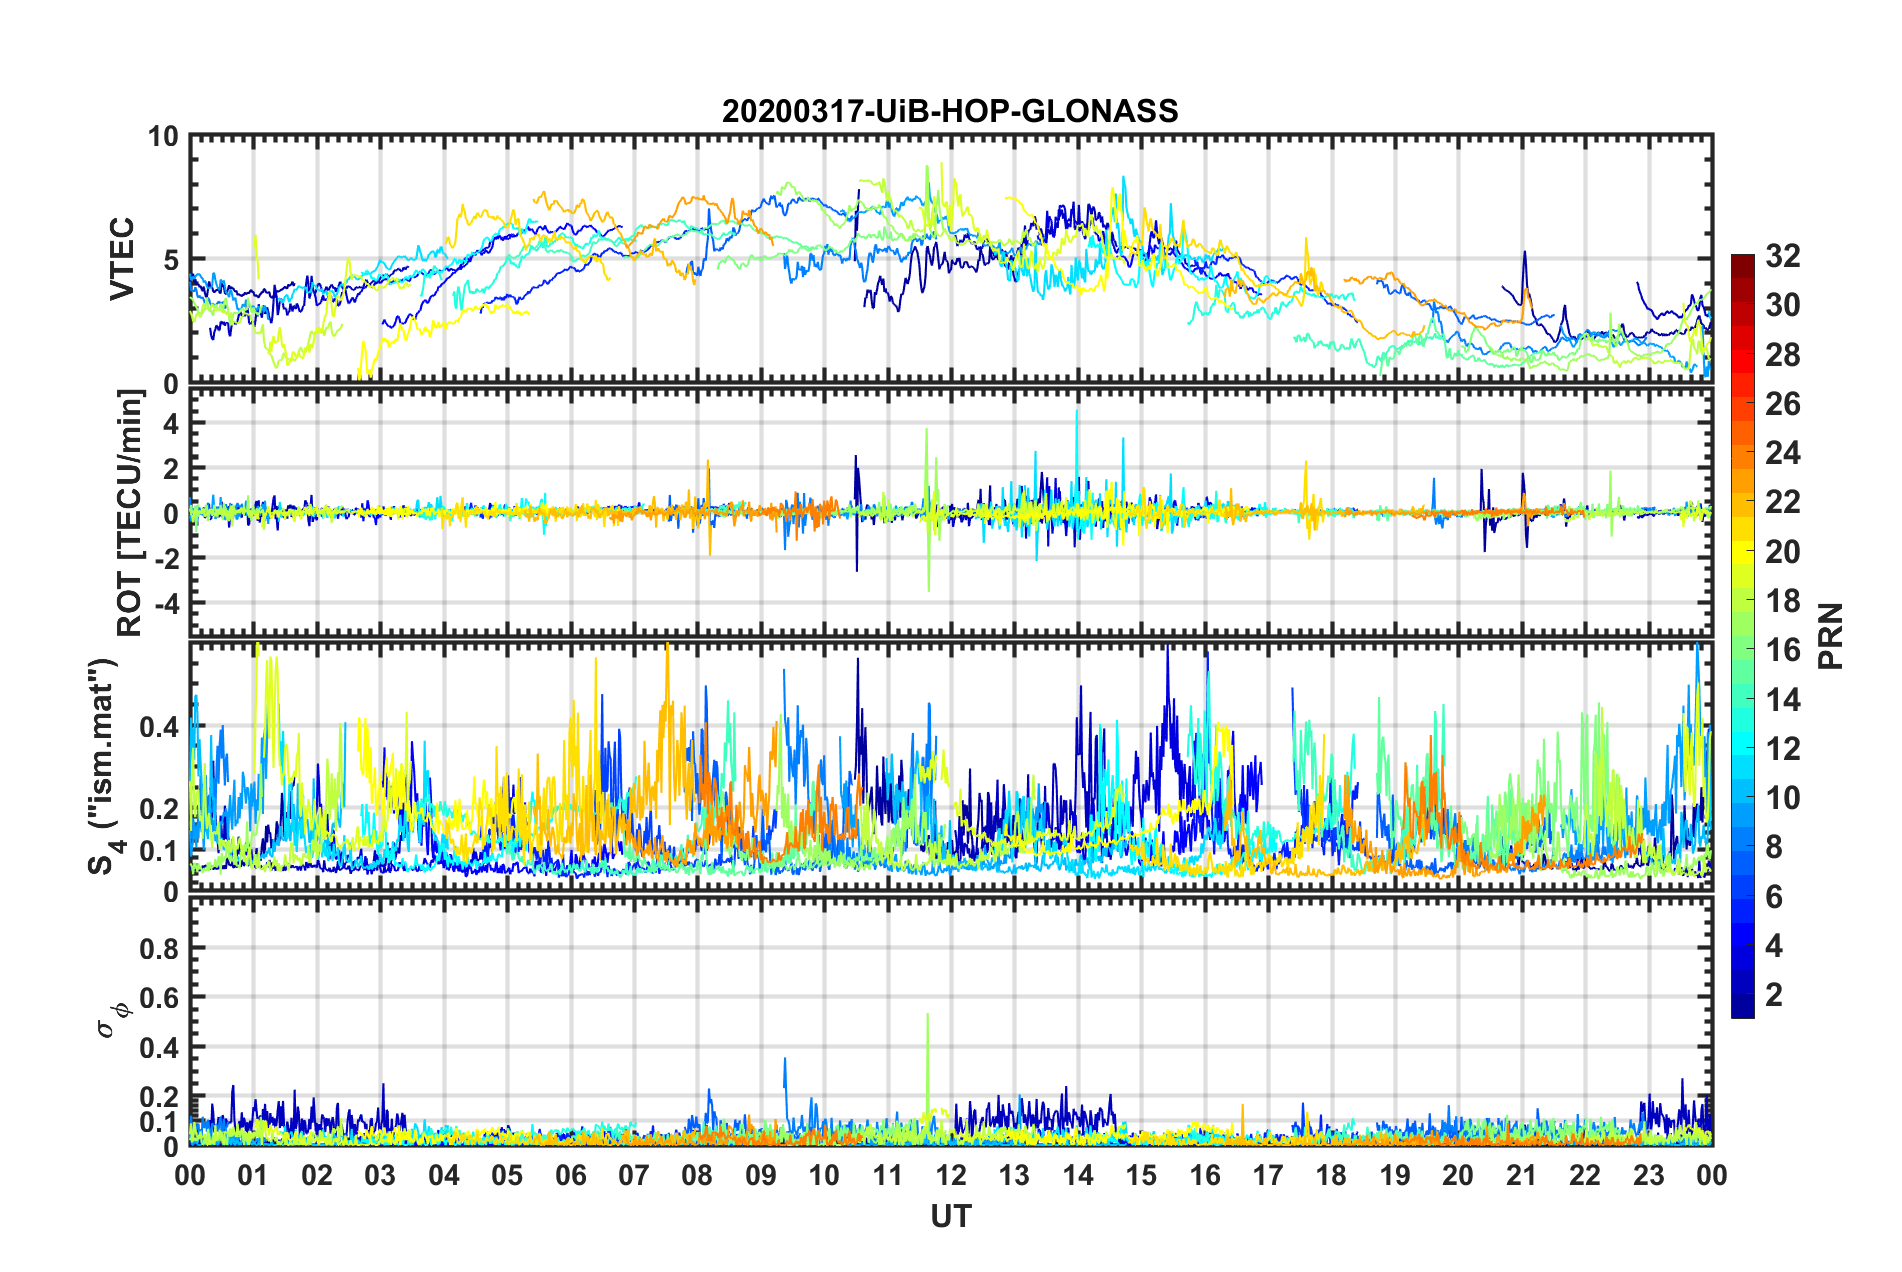1902x1272 pixels.
Task: Click the PRN colorbar label
Action: point(1831,636)
